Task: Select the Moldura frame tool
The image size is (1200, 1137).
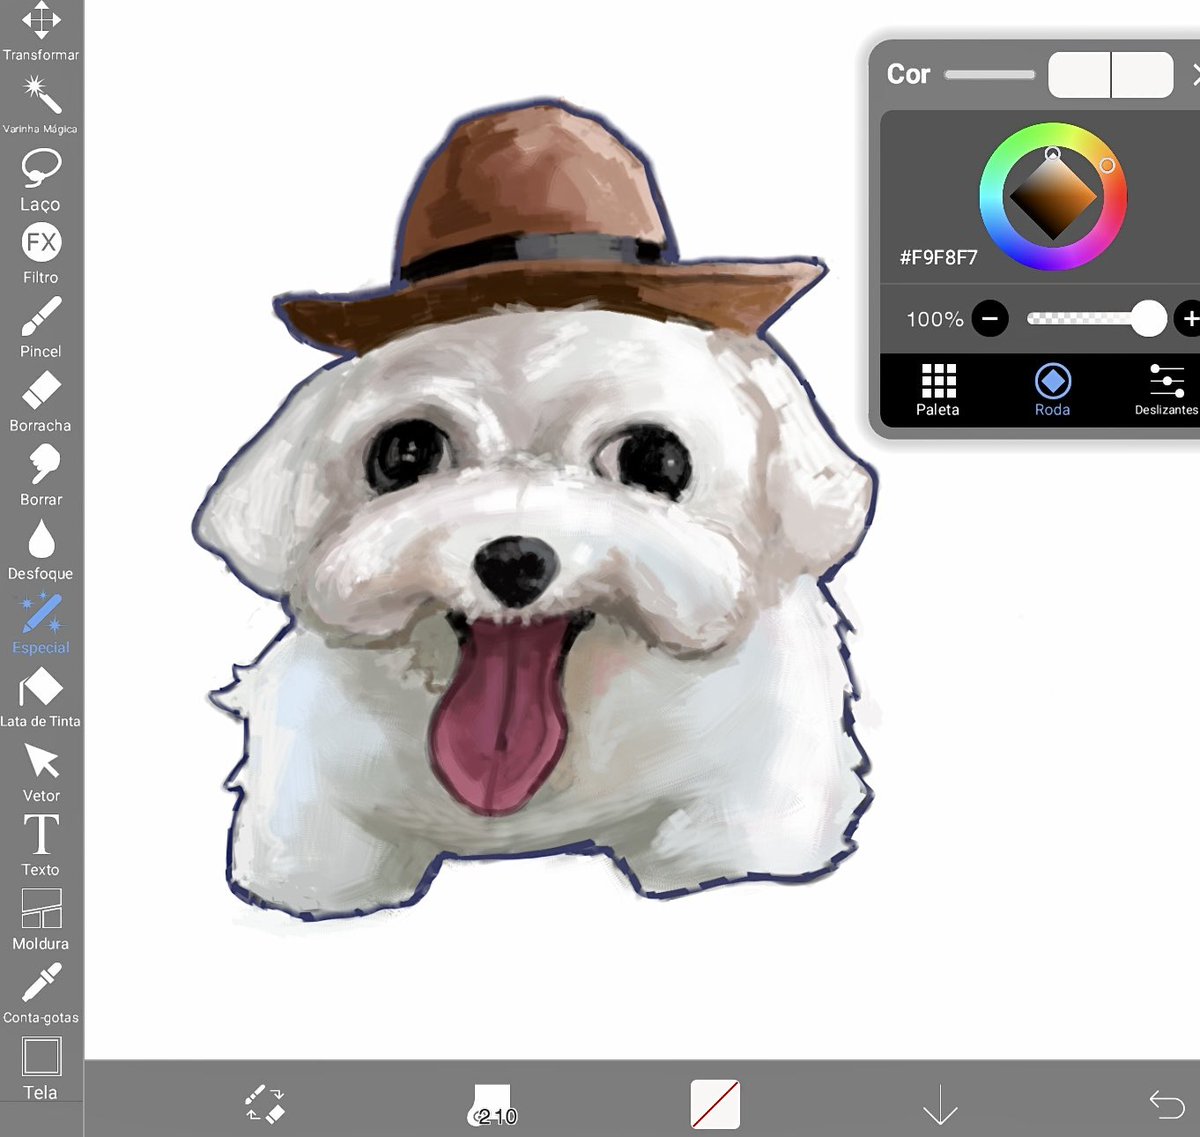Action: point(41,919)
